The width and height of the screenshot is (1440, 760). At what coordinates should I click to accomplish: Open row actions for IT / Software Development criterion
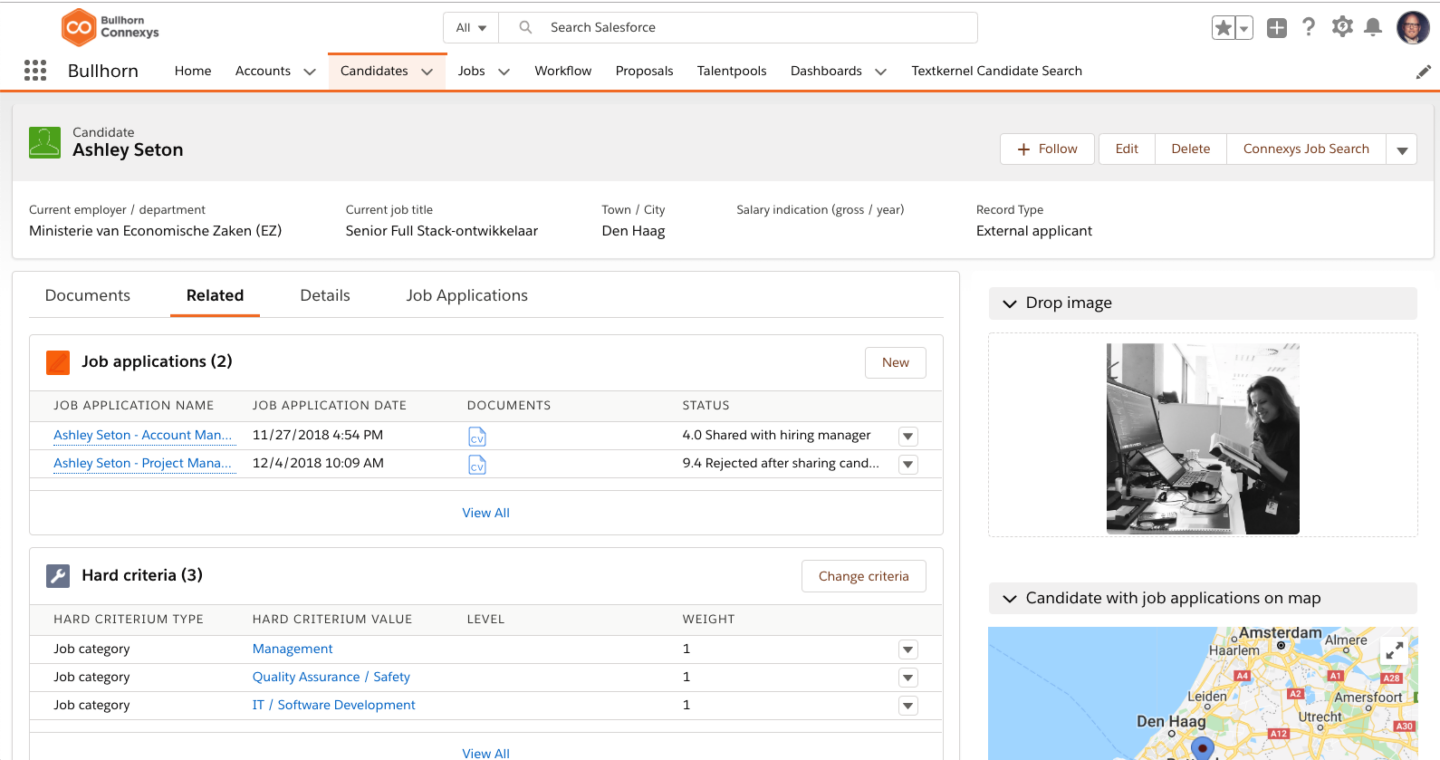908,706
